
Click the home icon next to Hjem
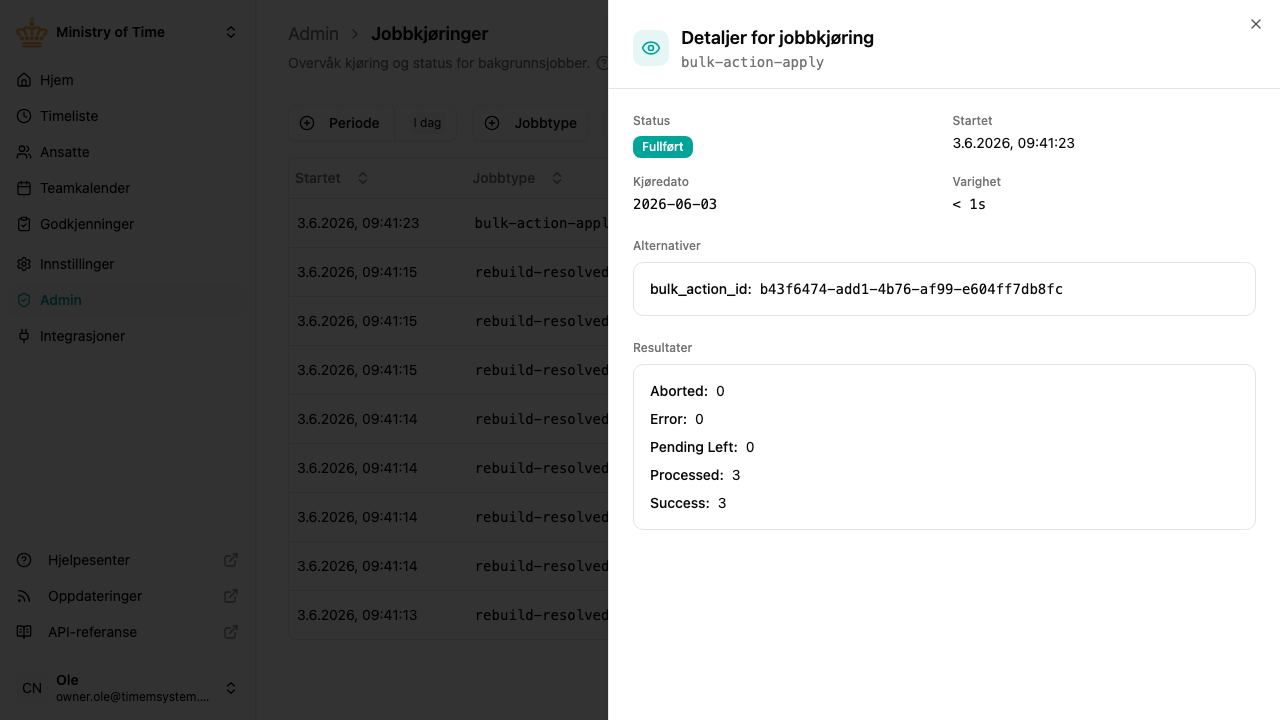(x=24, y=80)
